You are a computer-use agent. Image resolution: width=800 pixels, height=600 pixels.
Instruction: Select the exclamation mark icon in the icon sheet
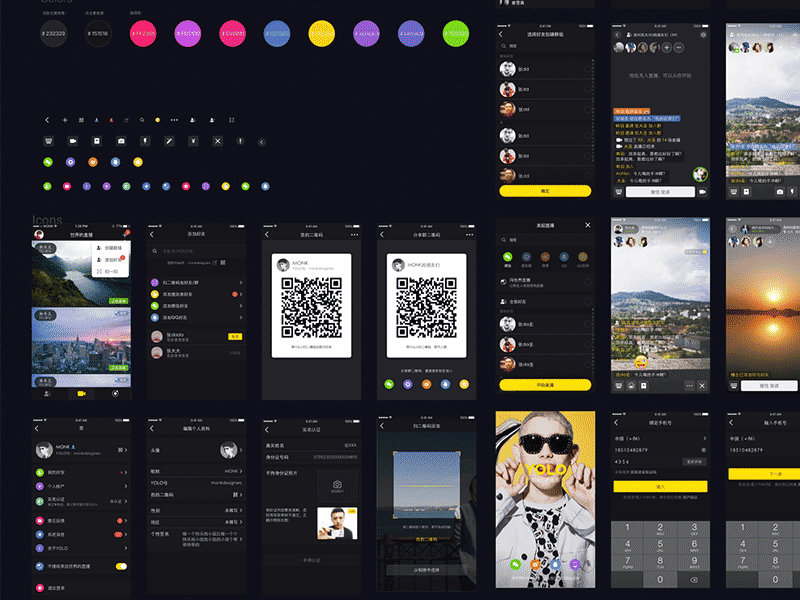240,141
